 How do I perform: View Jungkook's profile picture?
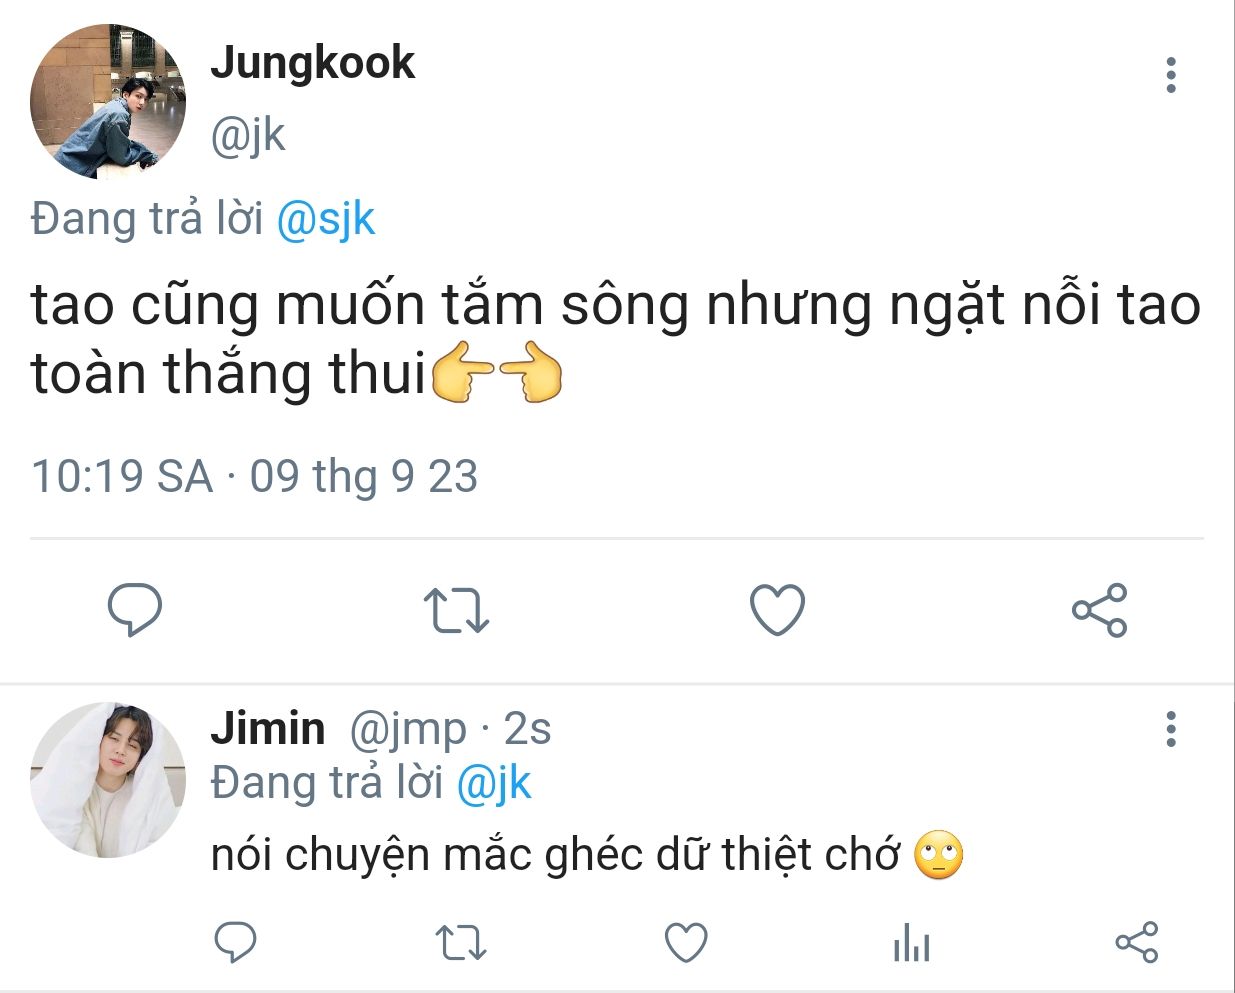pyautogui.click(x=108, y=102)
